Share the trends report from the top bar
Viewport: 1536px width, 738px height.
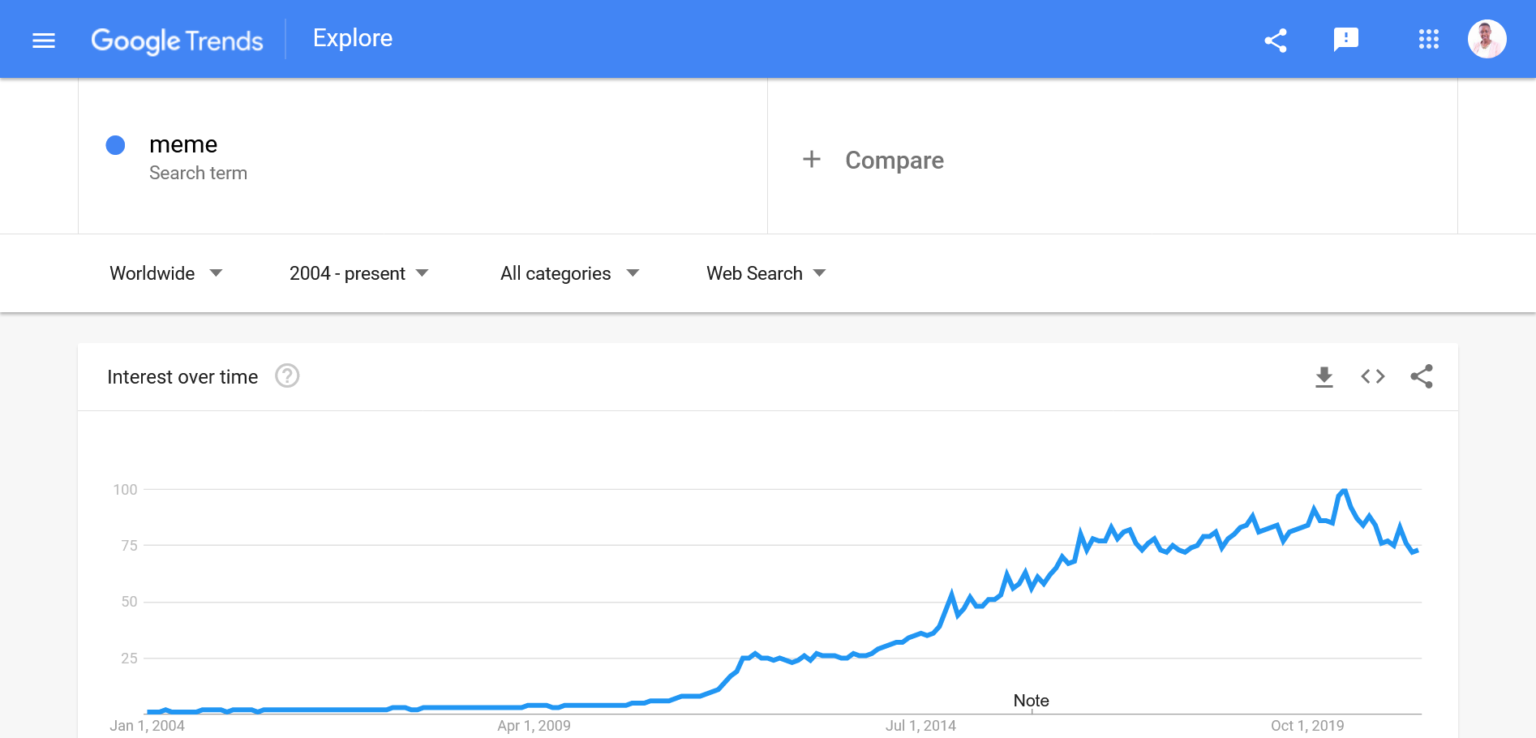1275,40
